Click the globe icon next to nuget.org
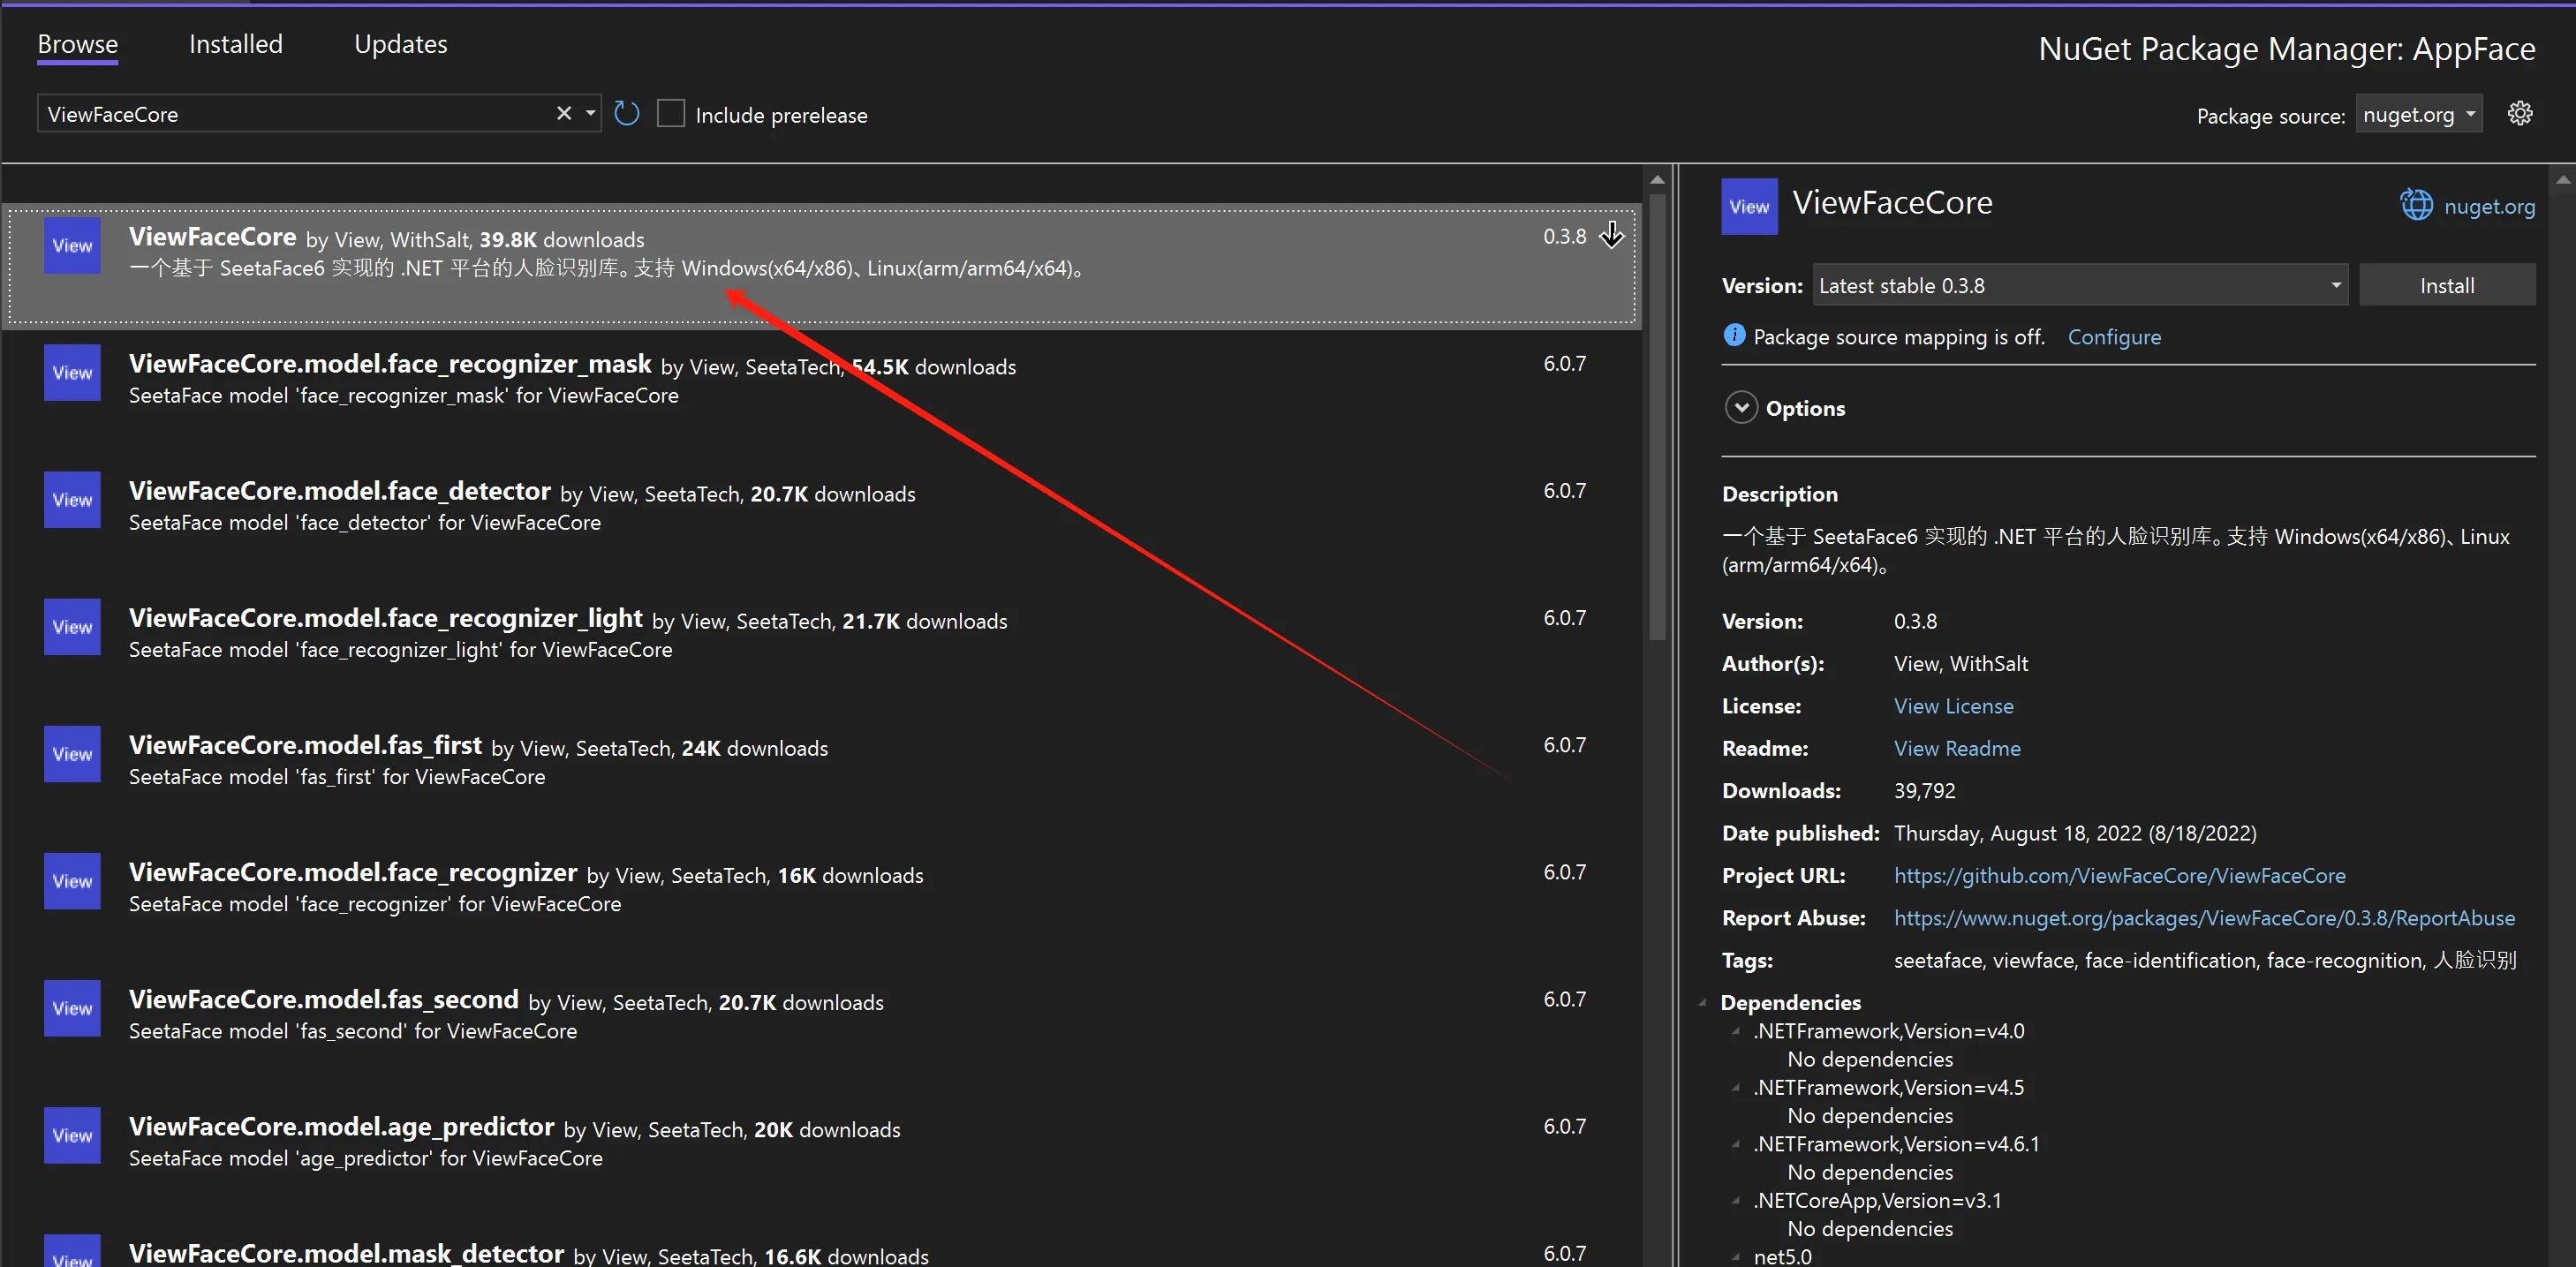The image size is (2576, 1267). (x=2416, y=206)
